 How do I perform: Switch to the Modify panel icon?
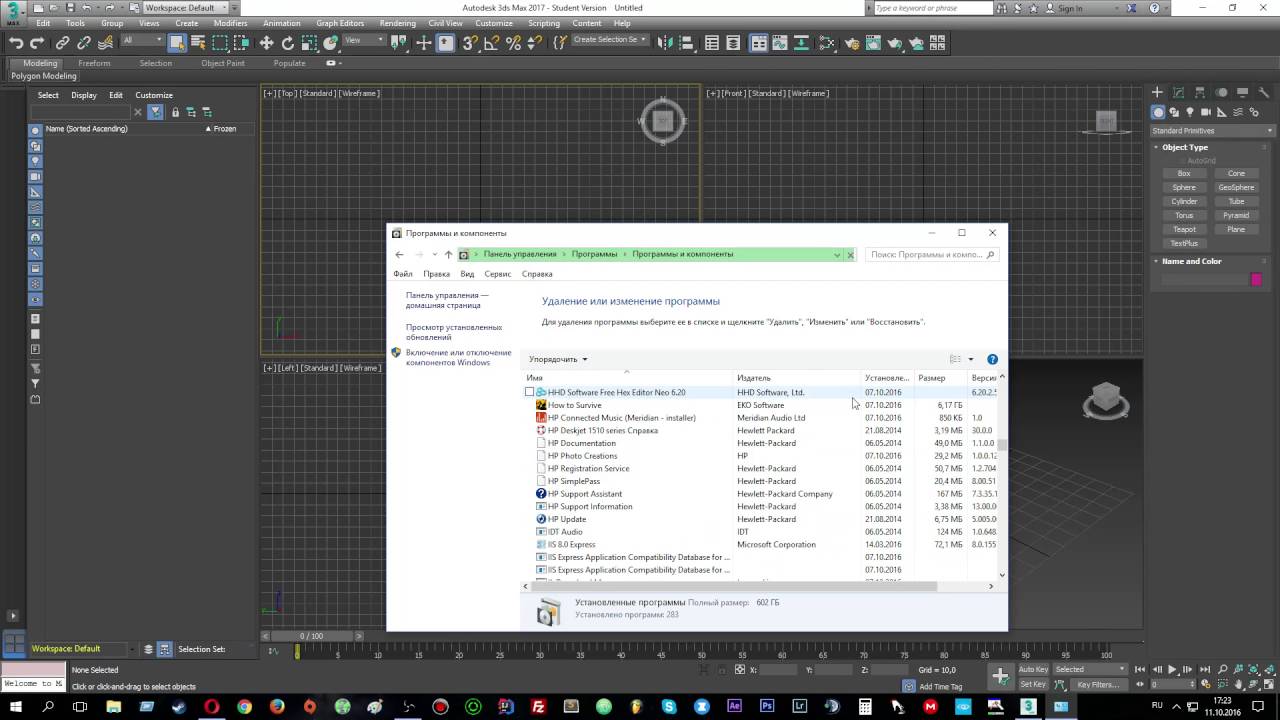(x=1179, y=93)
